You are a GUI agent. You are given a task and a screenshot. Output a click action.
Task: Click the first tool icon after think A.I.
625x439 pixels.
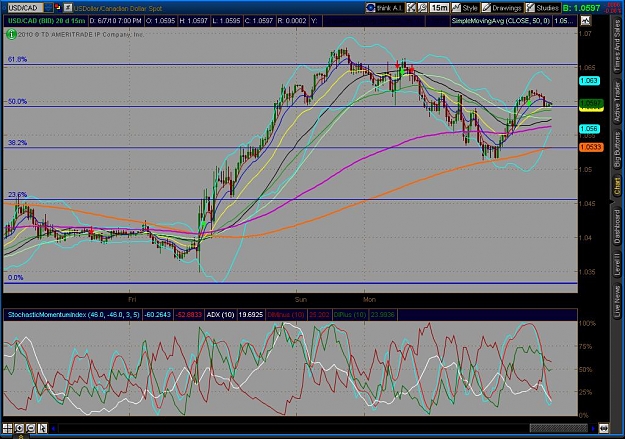point(411,8)
